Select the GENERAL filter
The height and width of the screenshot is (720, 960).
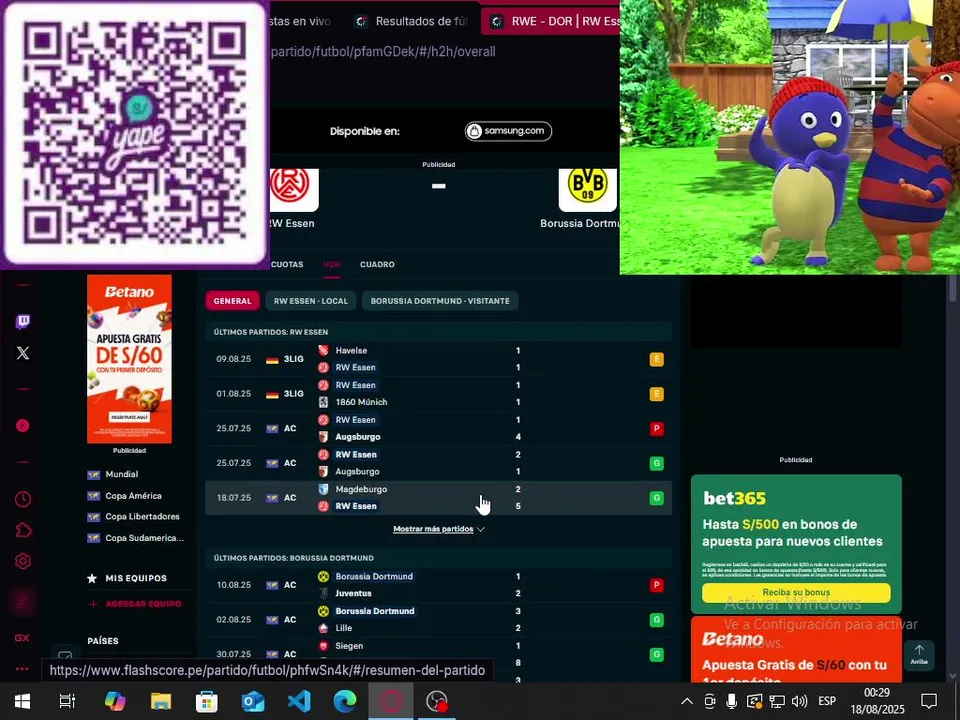[x=233, y=301]
